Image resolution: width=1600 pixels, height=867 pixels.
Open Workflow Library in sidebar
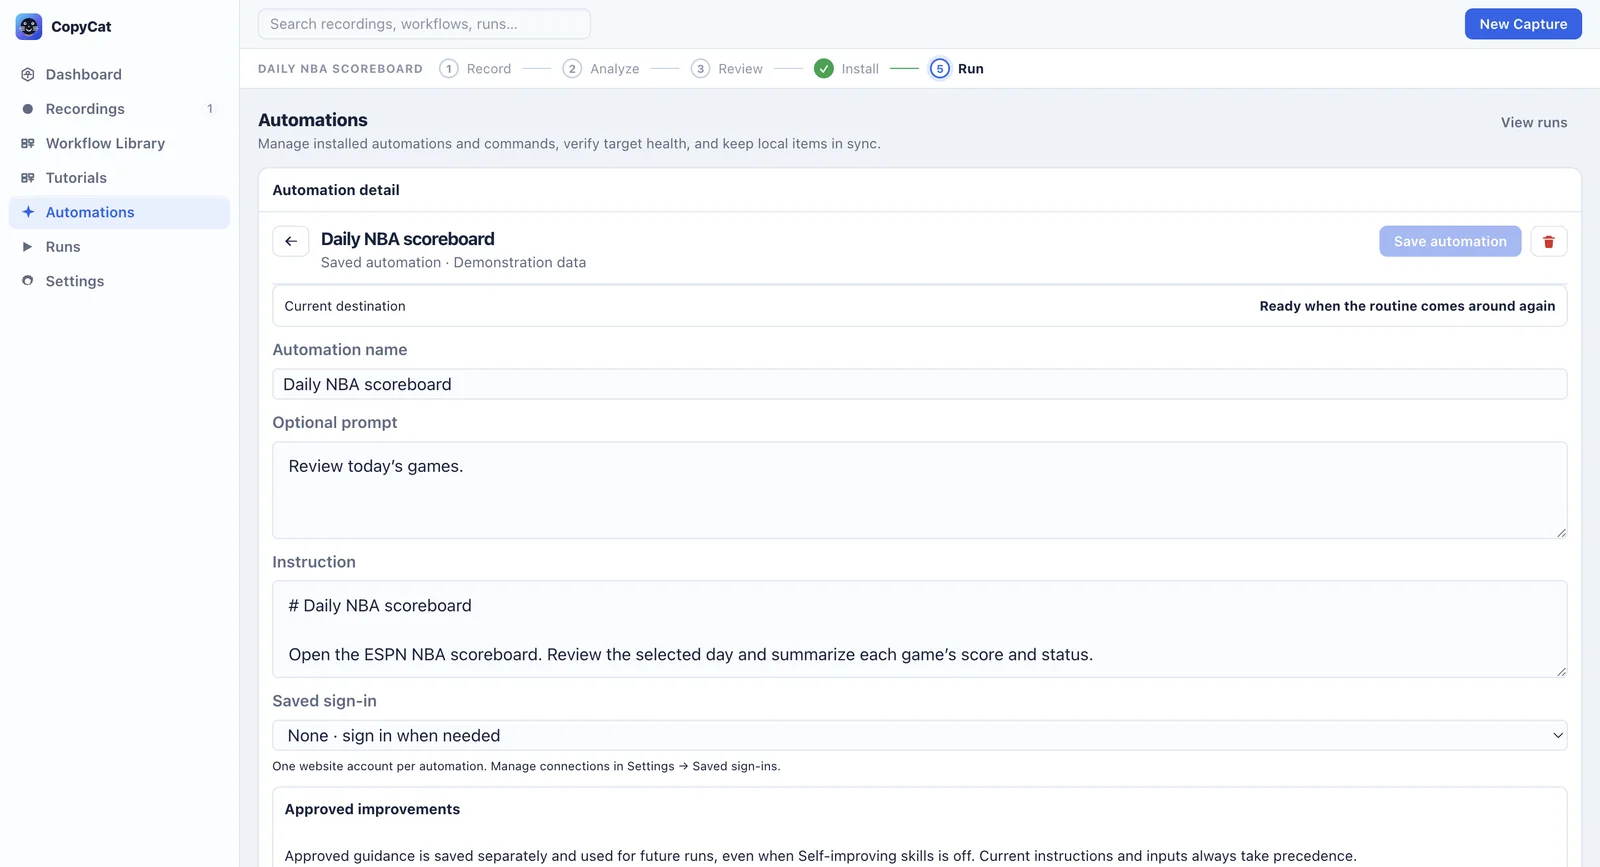[119, 143]
